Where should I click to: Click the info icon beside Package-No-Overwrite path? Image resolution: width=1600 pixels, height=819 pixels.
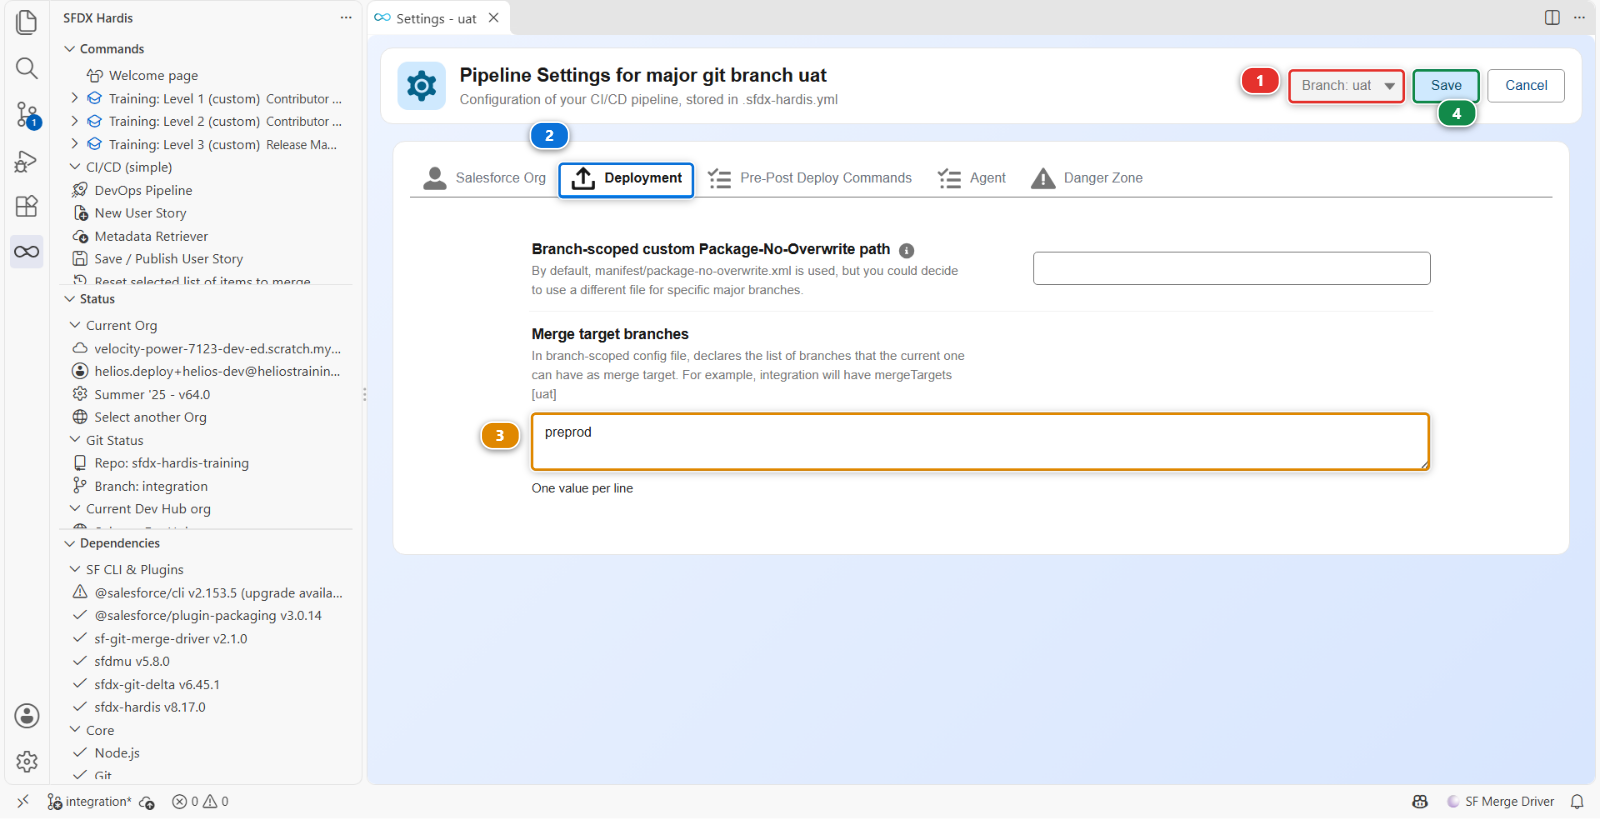point(906,251)
